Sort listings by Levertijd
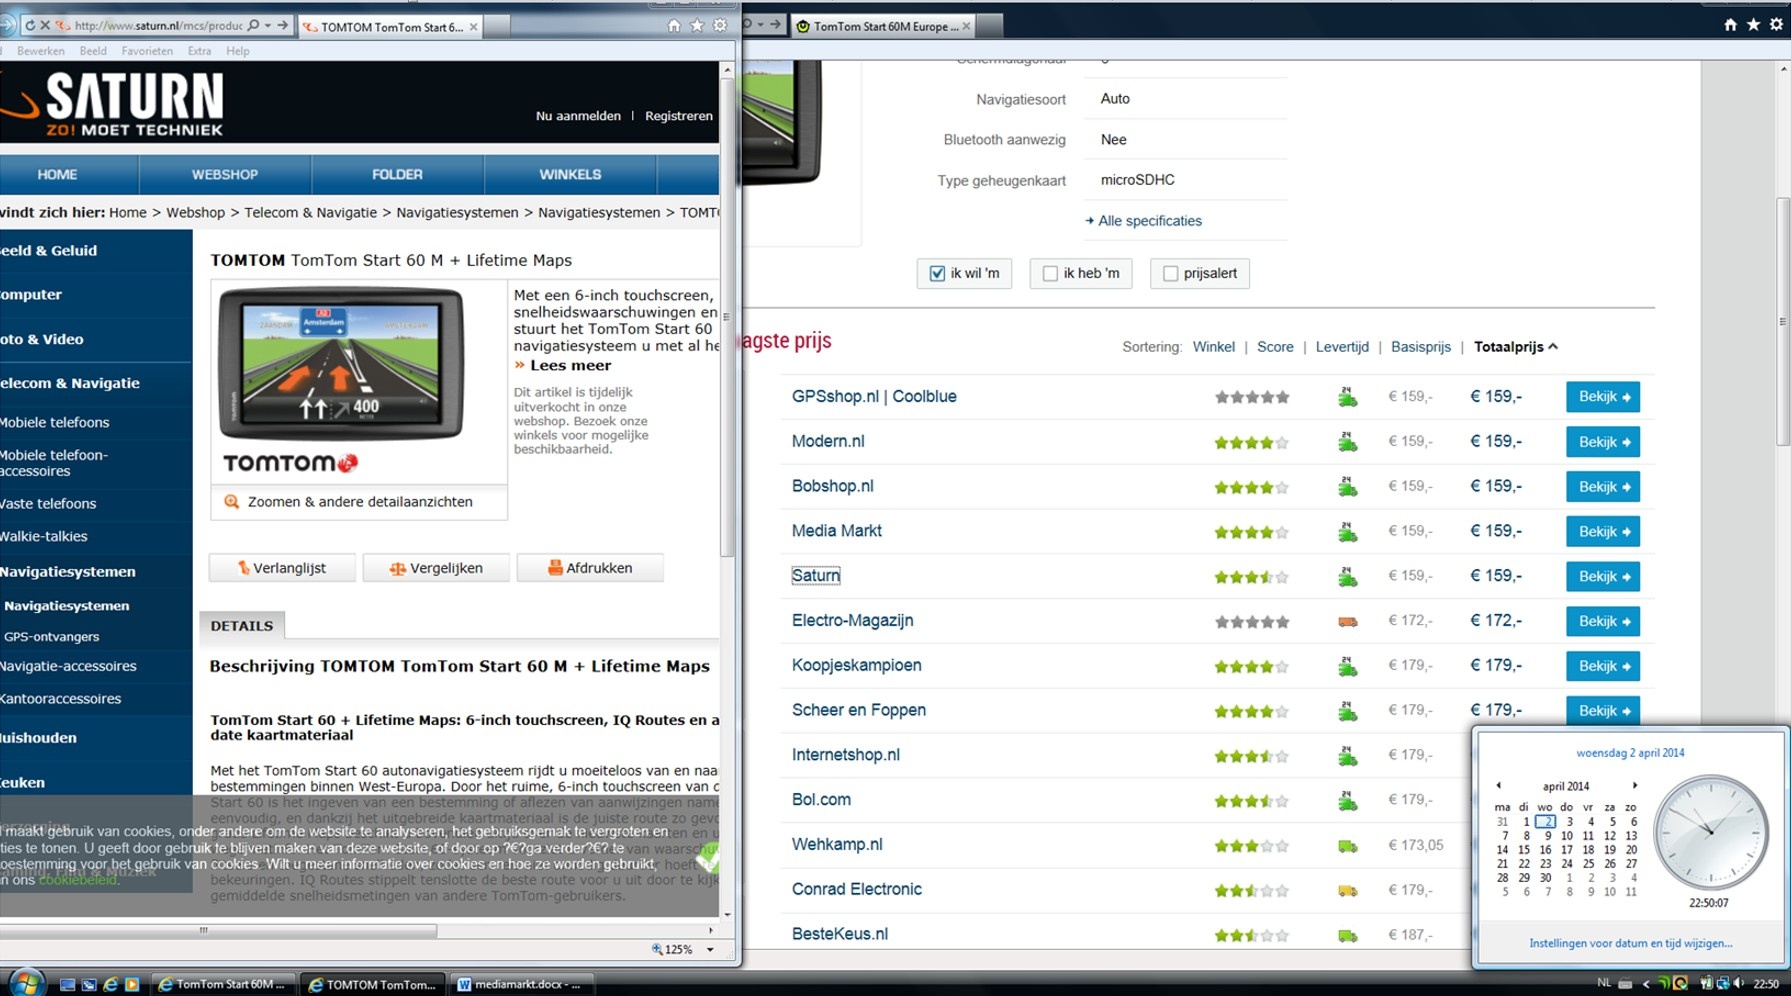This screenshot has height=996, width=1791. point(1342,347)
